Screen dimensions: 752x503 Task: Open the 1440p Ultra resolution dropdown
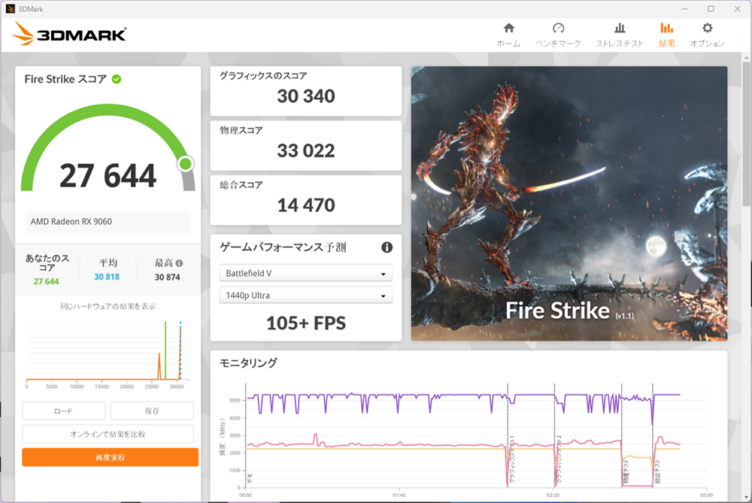[305, 296]
